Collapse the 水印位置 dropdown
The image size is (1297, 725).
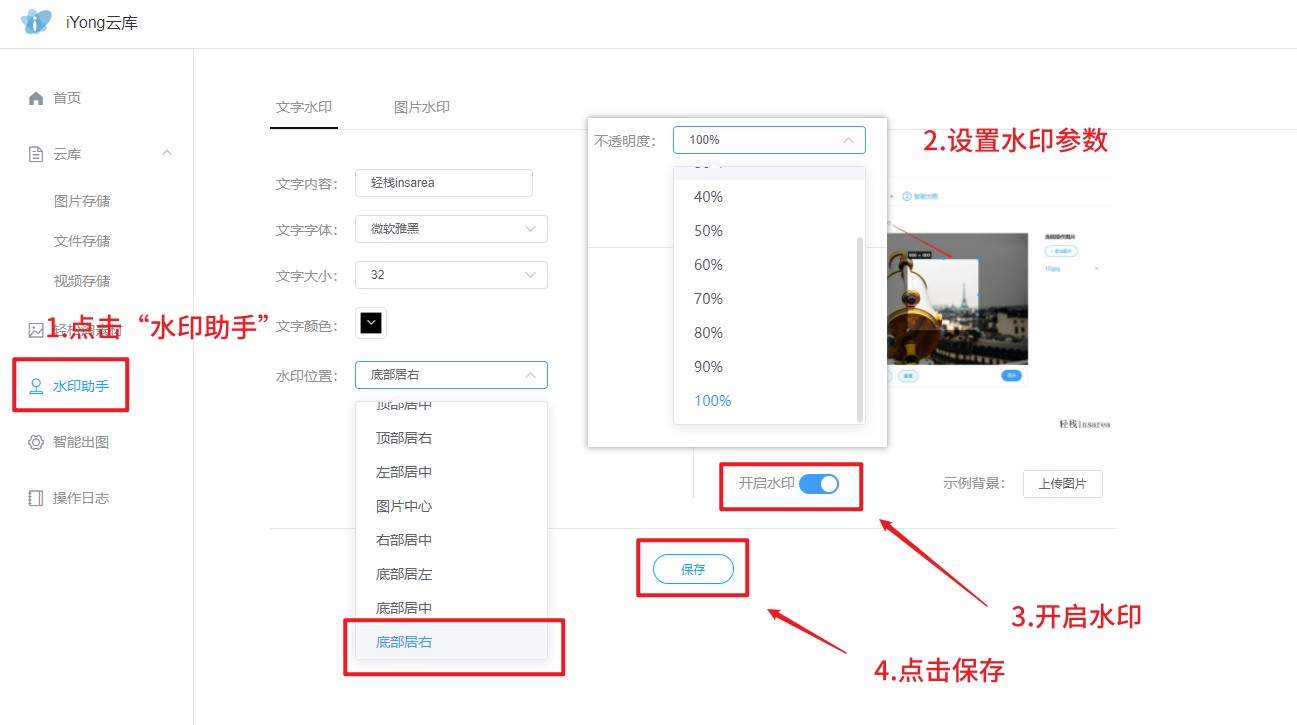coord(451,375)
